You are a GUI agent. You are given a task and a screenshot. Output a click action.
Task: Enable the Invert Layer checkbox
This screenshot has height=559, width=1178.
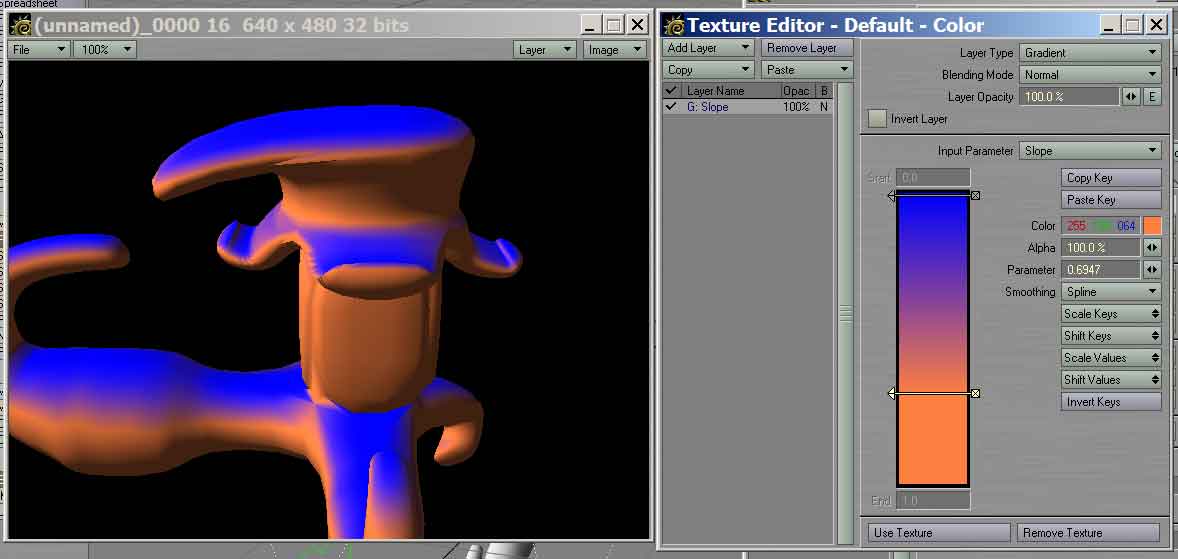tap(877, 119)
